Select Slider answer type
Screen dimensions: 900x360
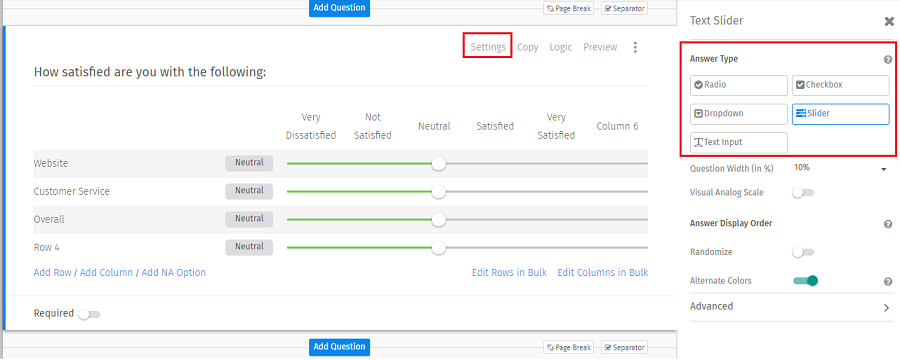tap(841, 114)
